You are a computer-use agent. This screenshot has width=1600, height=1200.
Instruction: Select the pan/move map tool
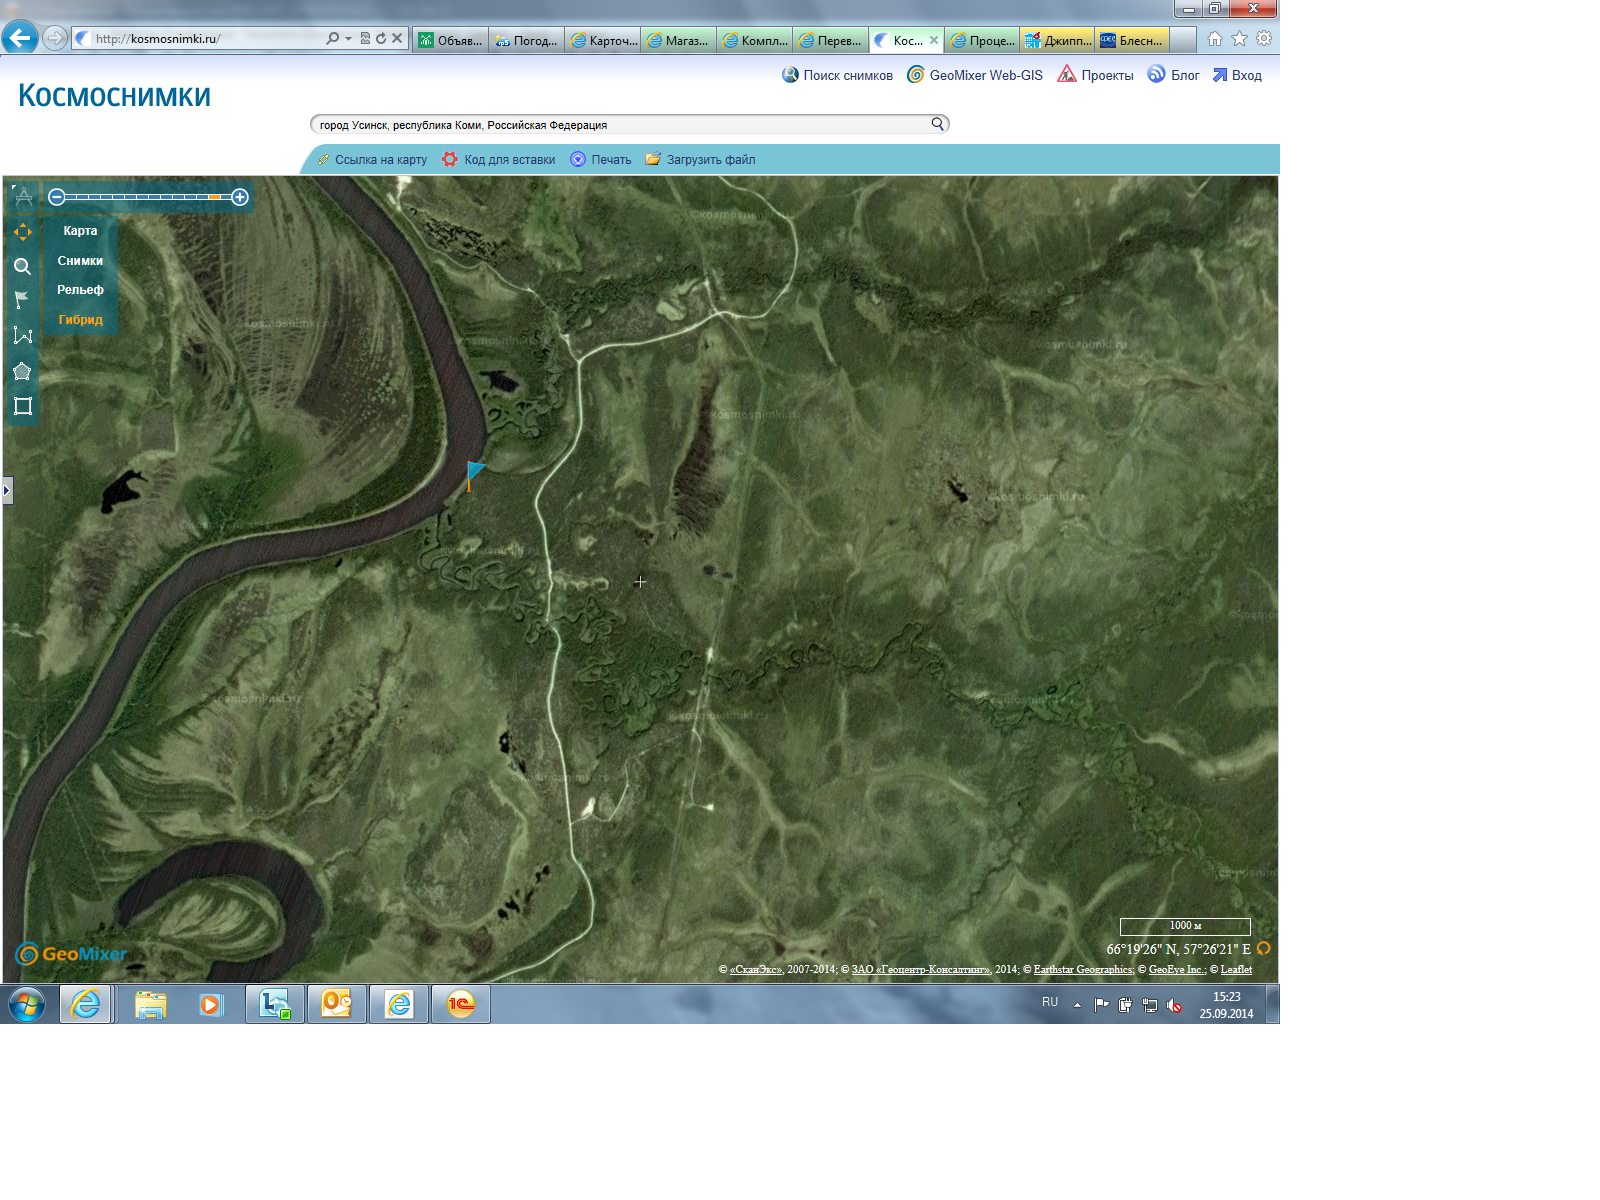(x=22, y=232)
